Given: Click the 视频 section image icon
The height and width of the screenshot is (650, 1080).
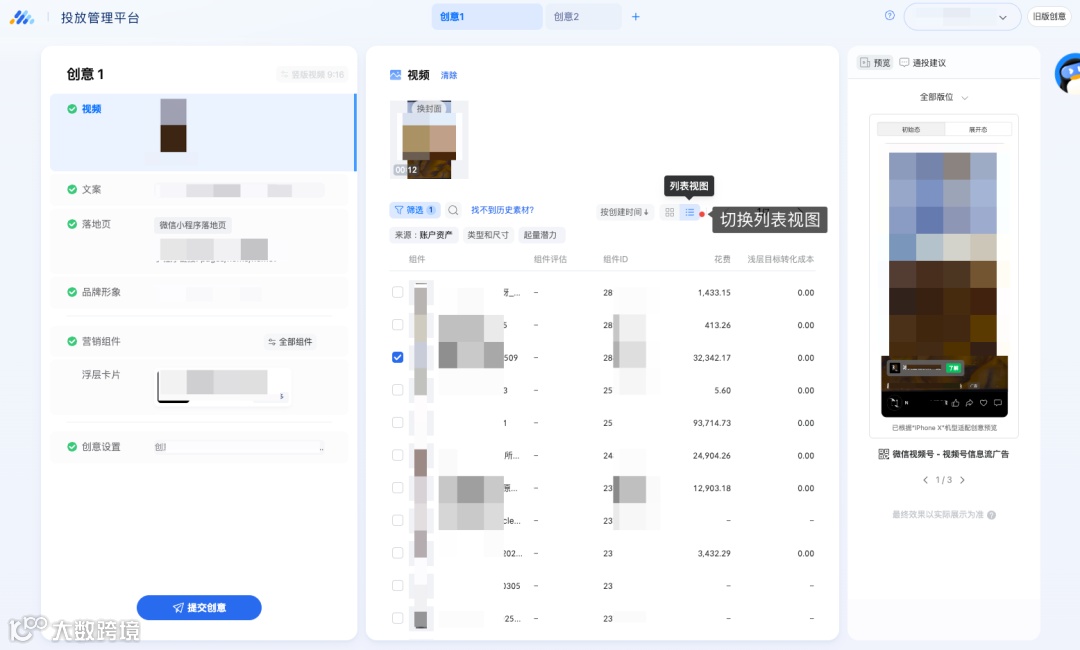Looking at the screenshot, I should point(395,74).
